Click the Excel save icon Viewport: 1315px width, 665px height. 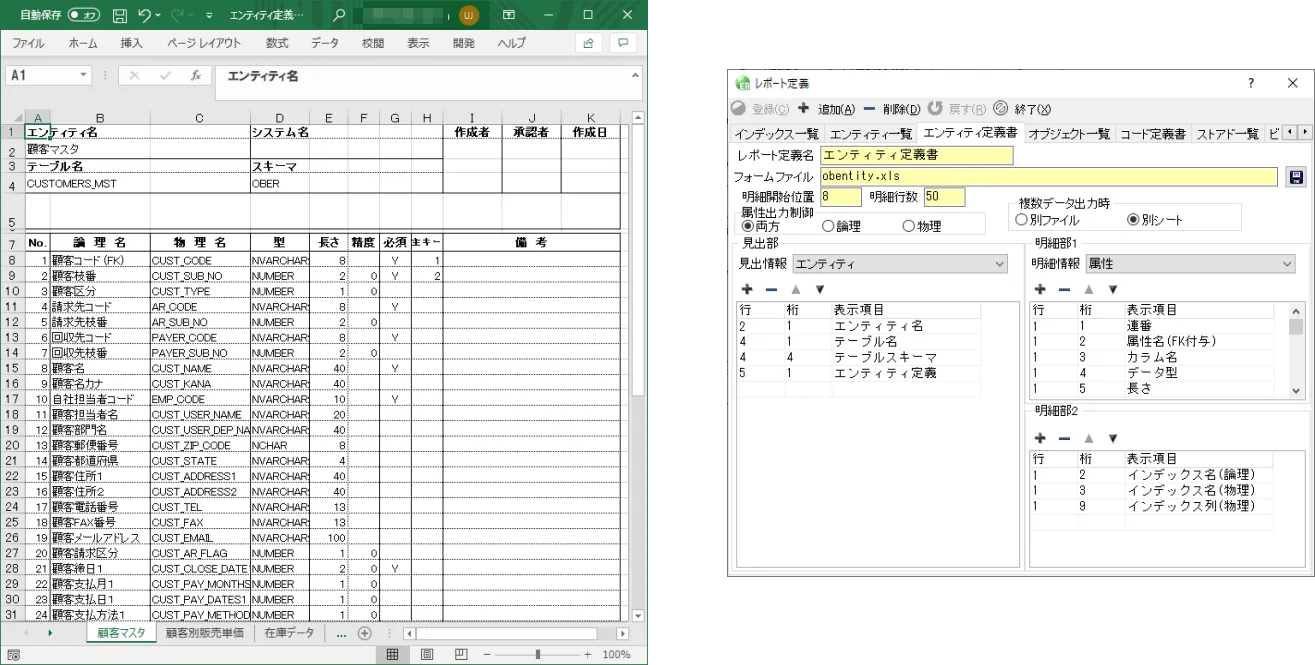(119, 15)
